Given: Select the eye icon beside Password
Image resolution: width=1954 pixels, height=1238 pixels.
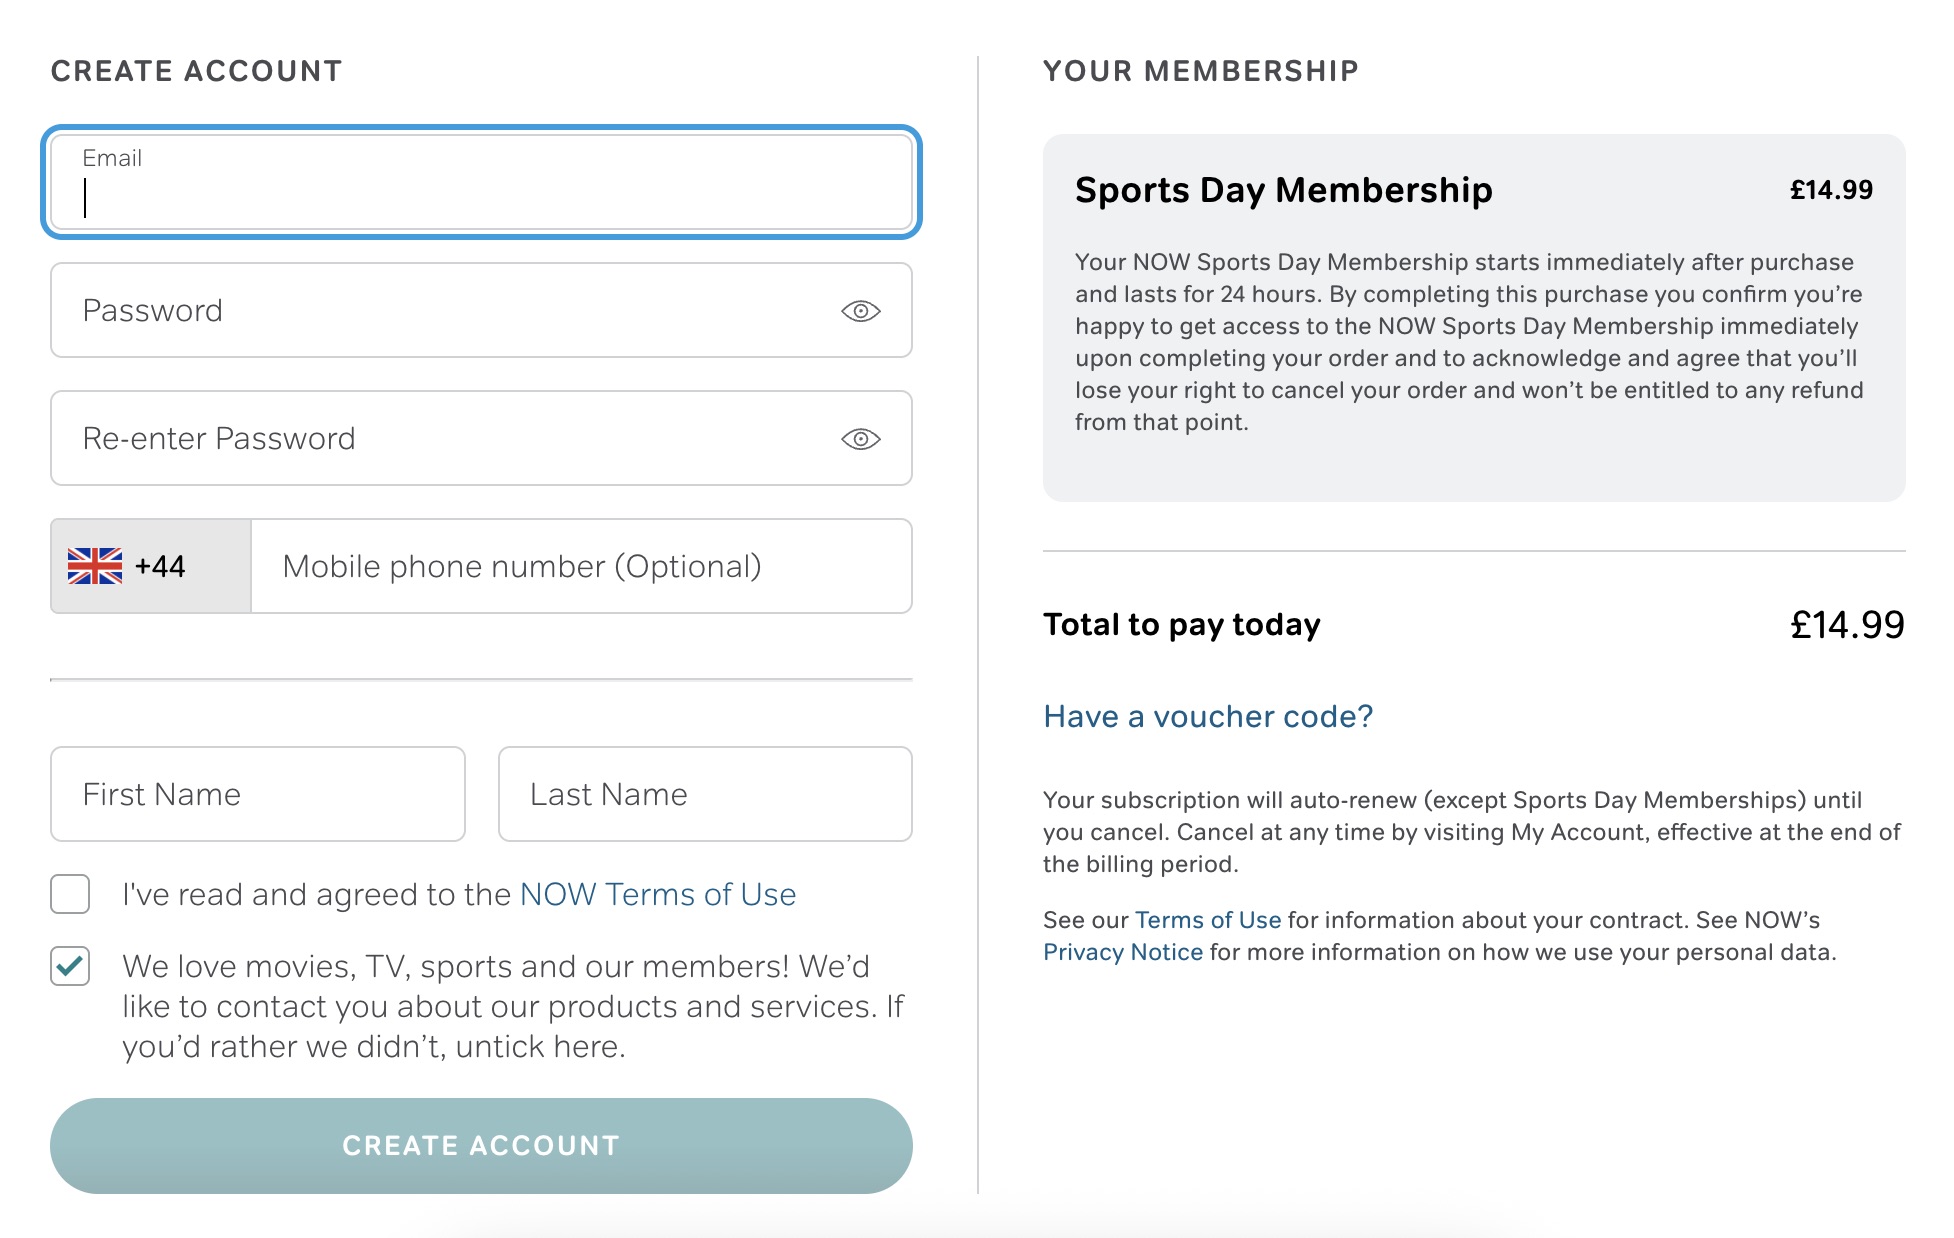Looking at the screenshot, I should [860, 310].
